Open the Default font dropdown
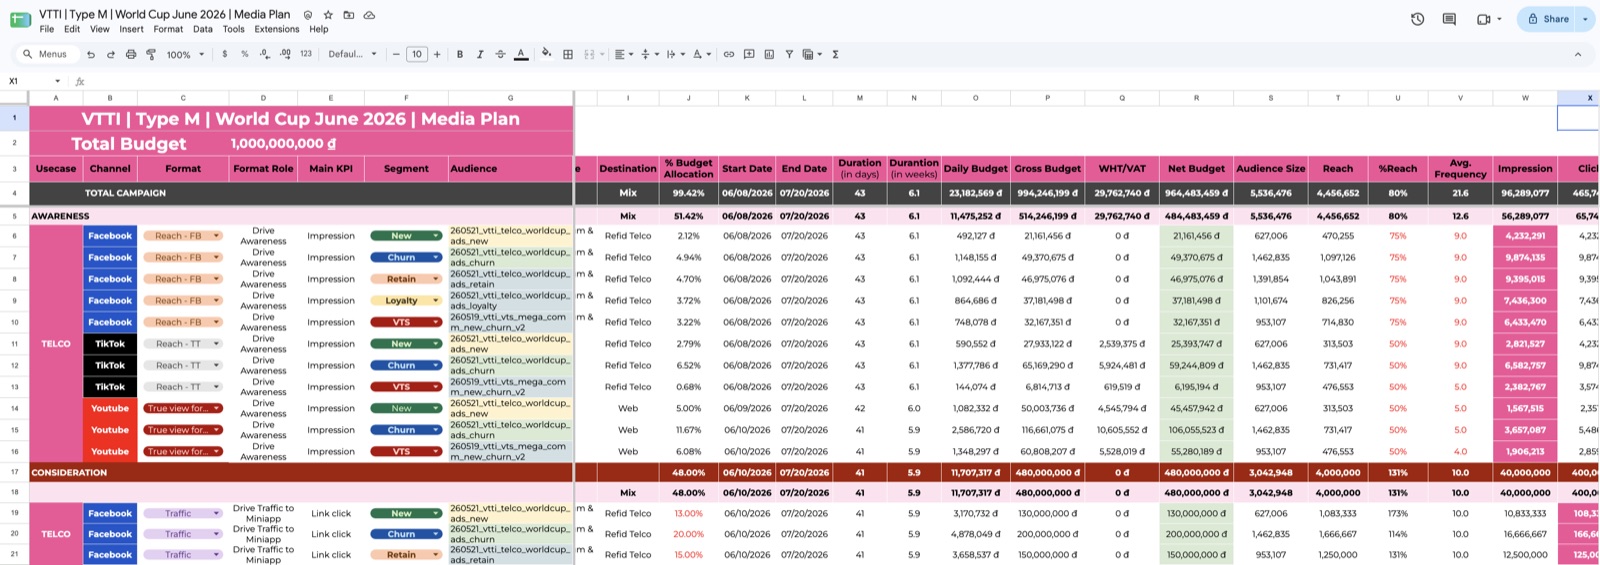Screen dimensions: 1600x565 coord(352,54)
